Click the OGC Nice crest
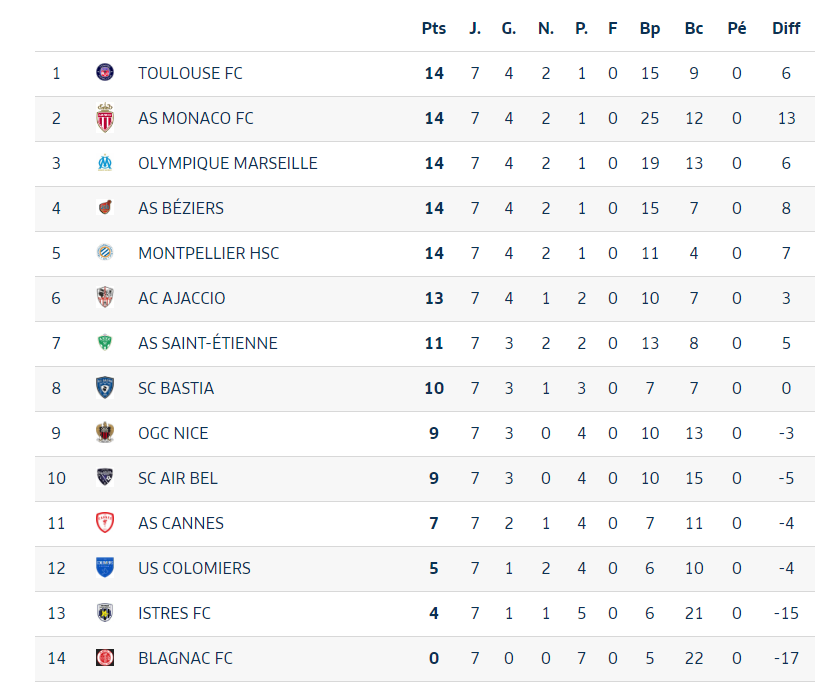 pos(105,433)
